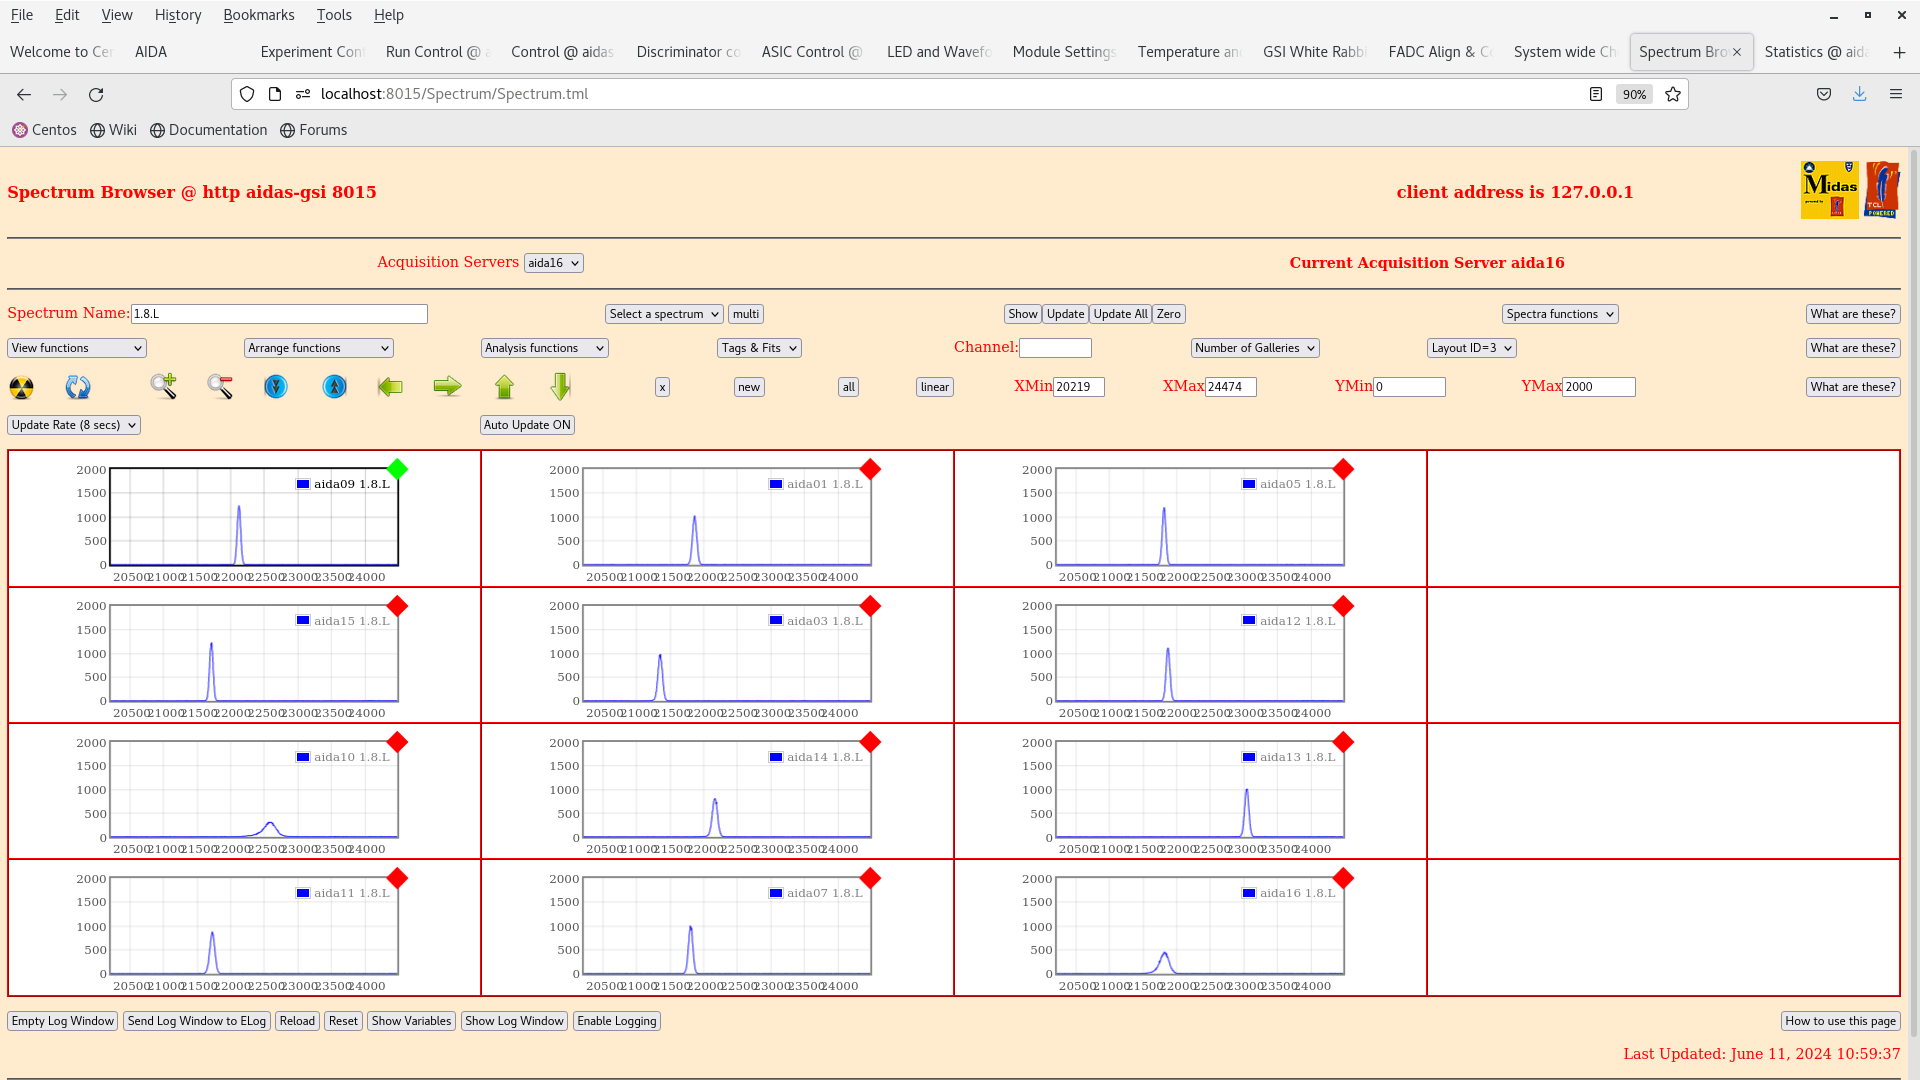Click the green diamond marker on aida09 plot
Screen dimensions: 1920x1080
click(x=397, y=469)
